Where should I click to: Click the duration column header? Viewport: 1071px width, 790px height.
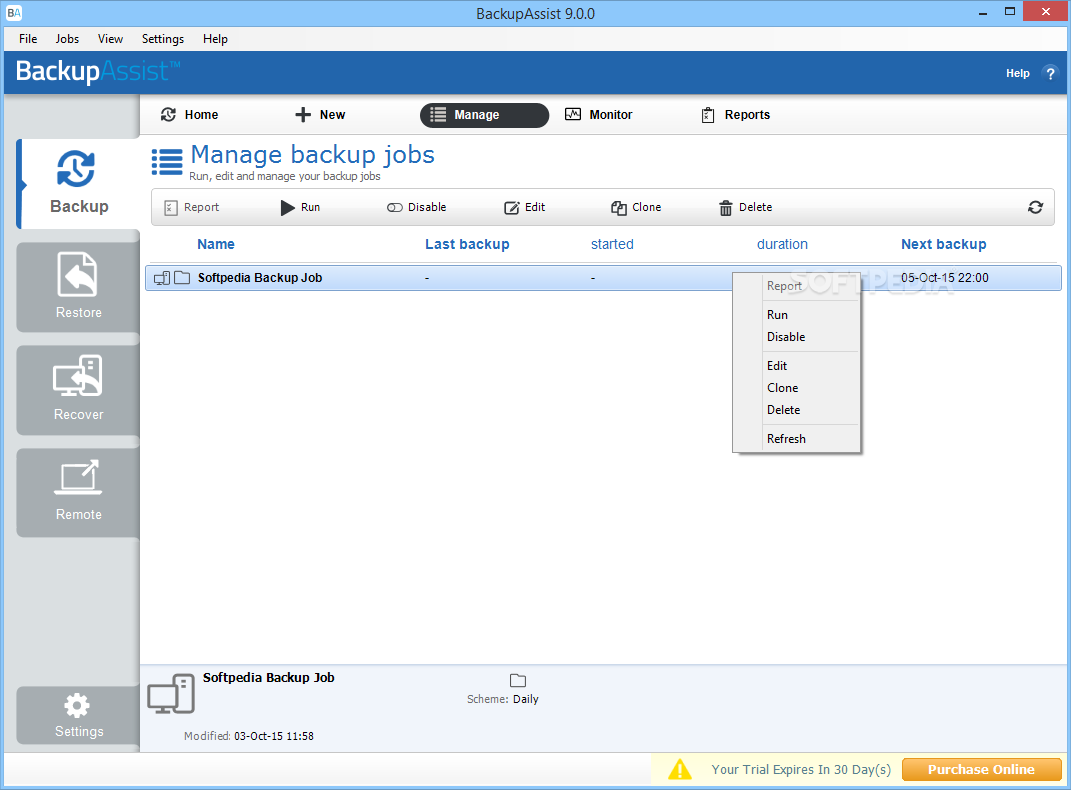(x=782, y=244)
